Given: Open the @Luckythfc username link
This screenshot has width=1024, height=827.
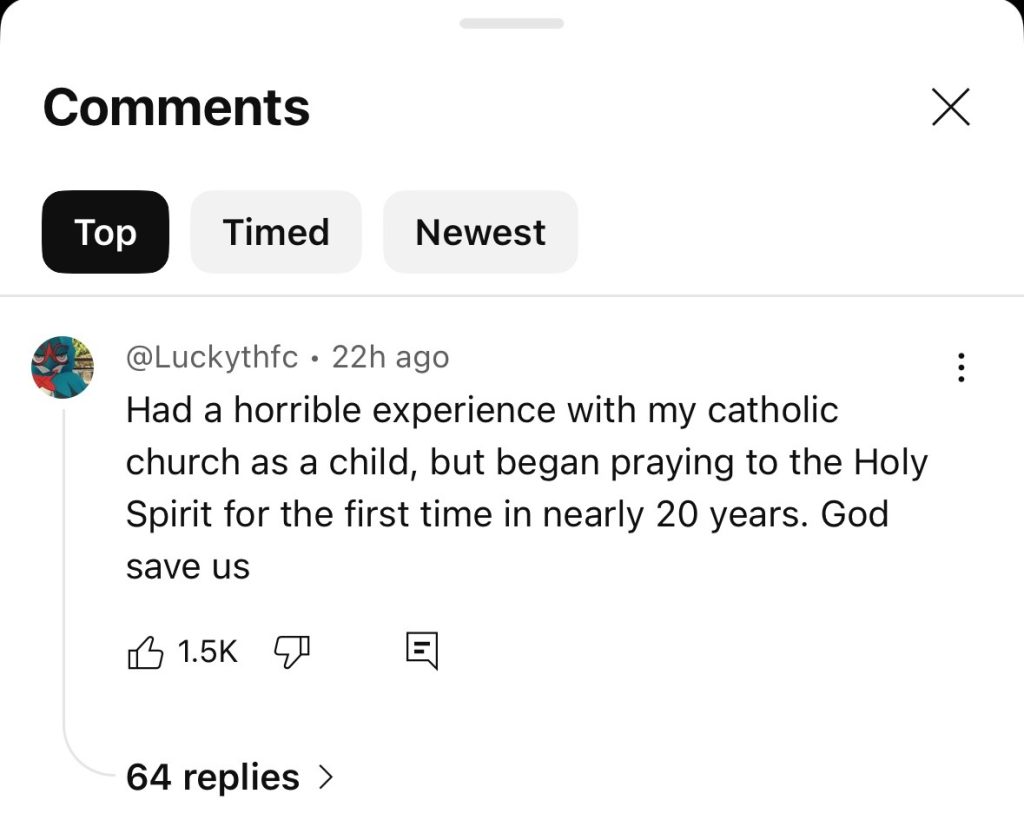Looking at the screenshot, I should [211, 357].
